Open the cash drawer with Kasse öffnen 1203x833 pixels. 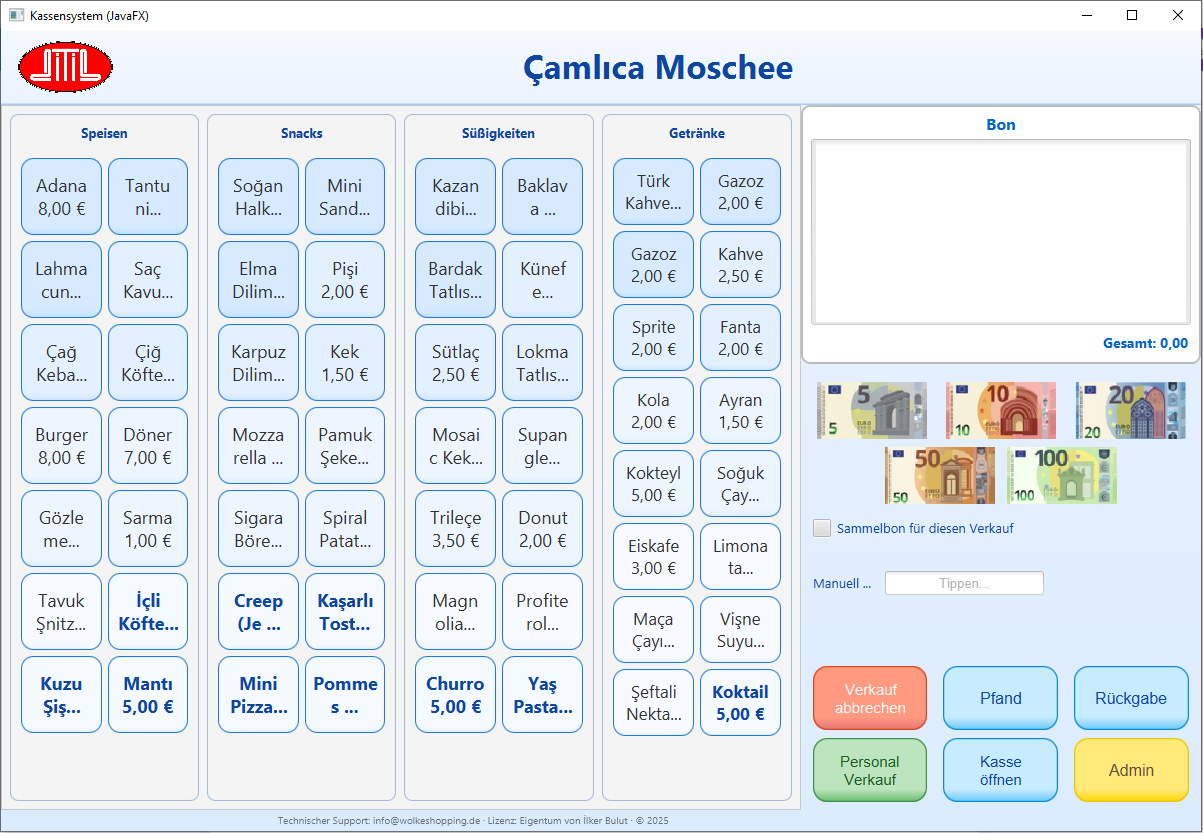click(1000, 770)
